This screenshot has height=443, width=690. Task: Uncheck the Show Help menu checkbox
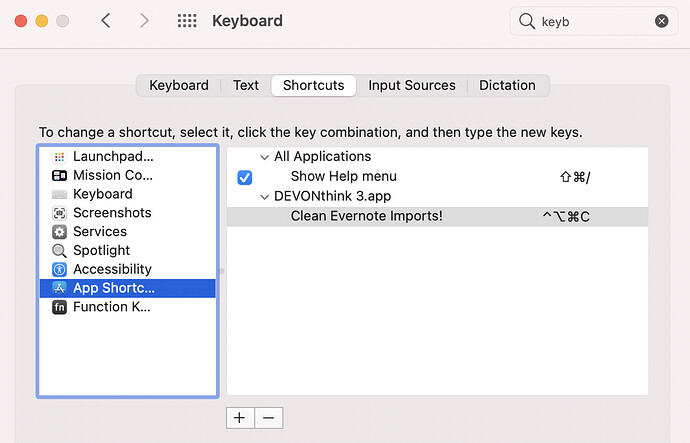[x=245, y=177]
